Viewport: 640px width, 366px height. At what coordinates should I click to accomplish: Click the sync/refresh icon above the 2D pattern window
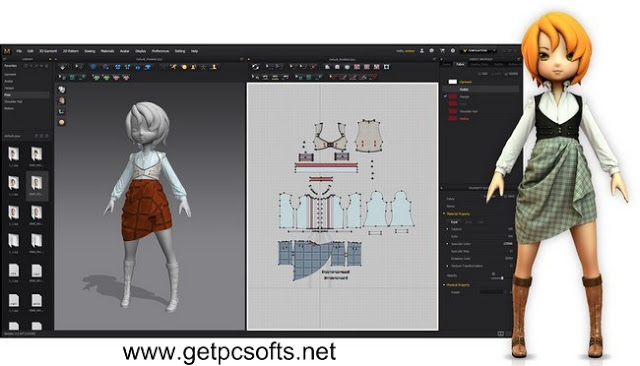[x=255, y=67]
